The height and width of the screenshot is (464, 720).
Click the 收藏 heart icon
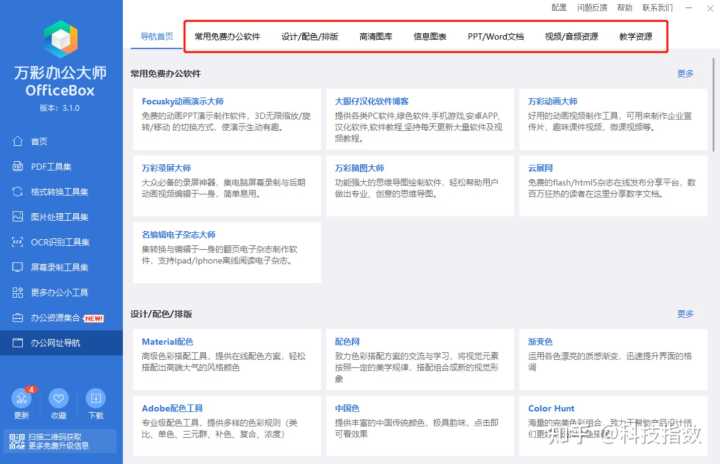click(x=58, y=398)
